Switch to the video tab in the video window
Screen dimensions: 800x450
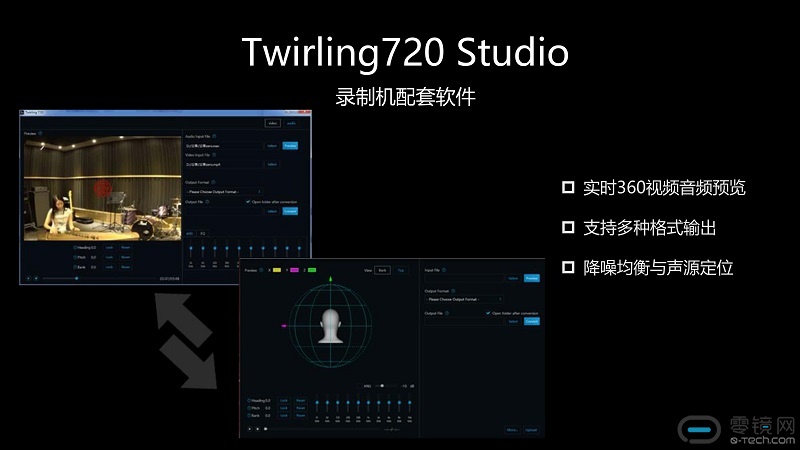click(272, 123)
